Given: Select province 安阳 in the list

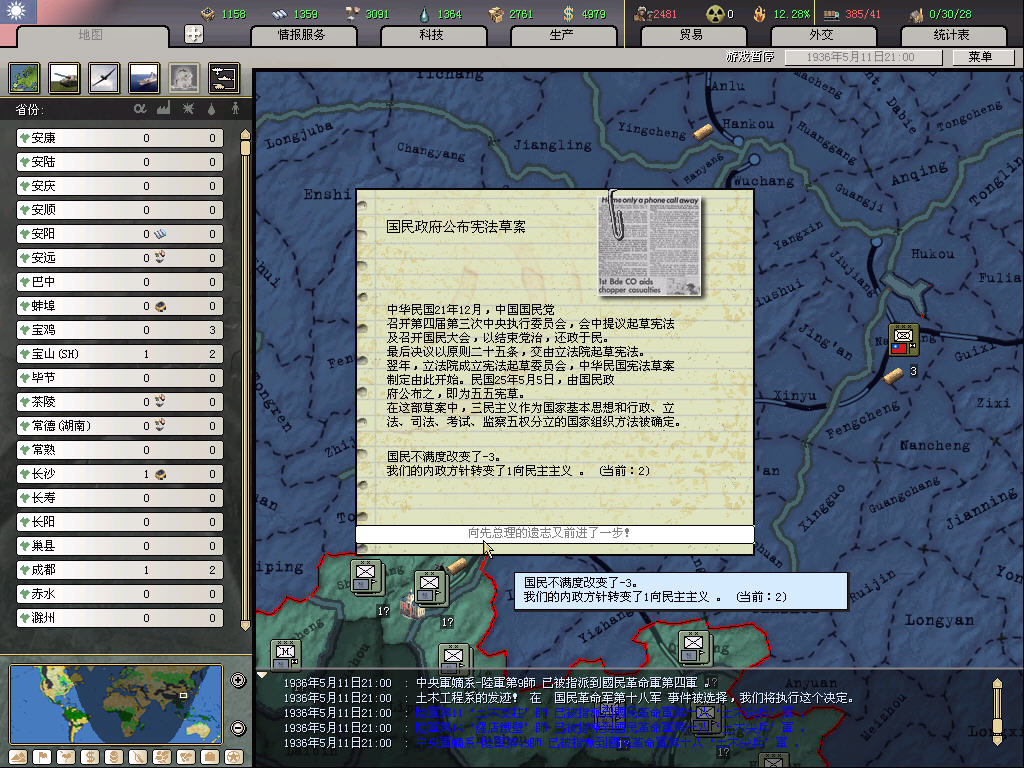Looking at the screenshot, I should (120, 234).
